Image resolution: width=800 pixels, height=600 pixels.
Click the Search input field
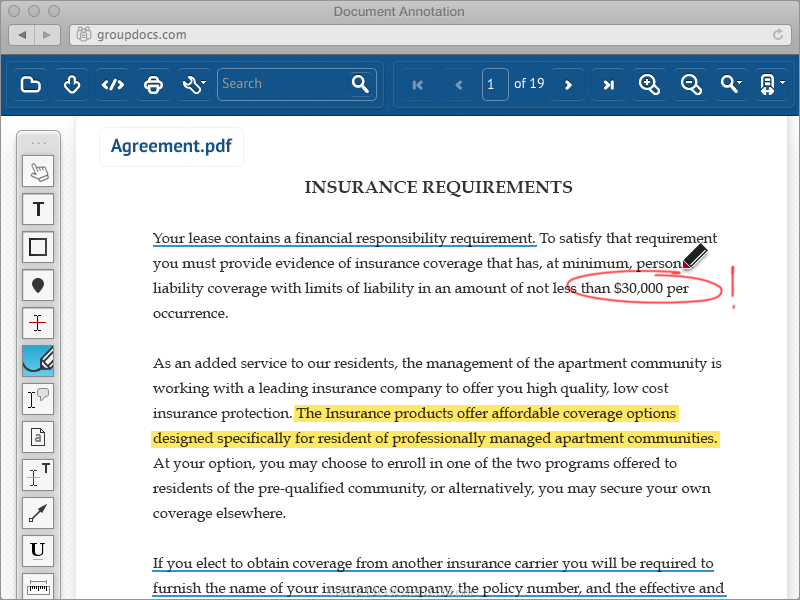(x=283, y=84)
